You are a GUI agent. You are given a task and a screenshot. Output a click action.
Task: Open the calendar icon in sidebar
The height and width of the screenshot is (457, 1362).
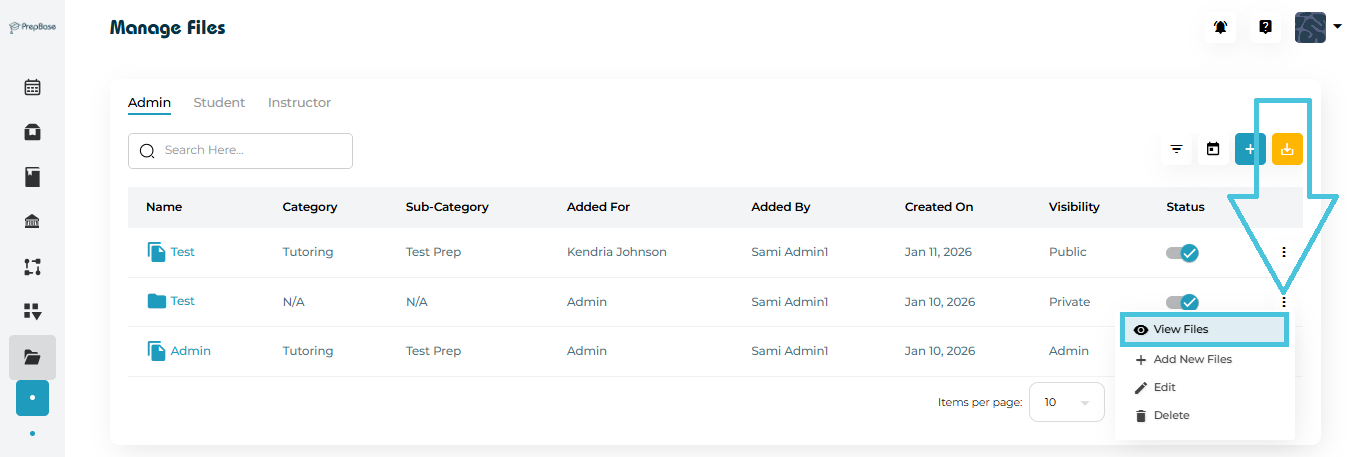click(x=32, y=87)
